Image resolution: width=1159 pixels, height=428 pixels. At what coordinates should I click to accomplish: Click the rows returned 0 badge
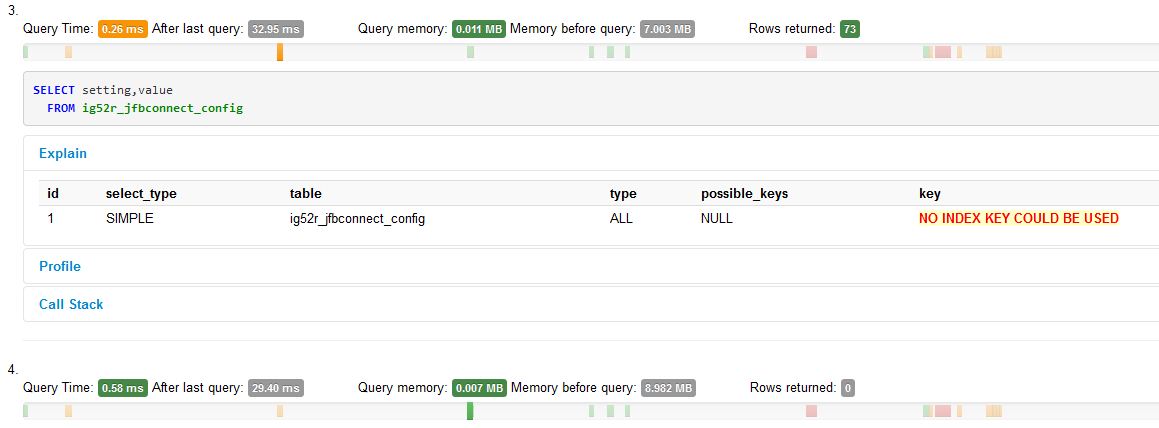pos(848,387)
